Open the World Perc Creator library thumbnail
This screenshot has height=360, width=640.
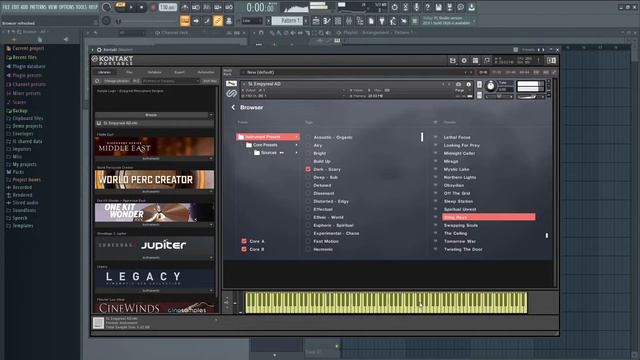click(154, 180)
